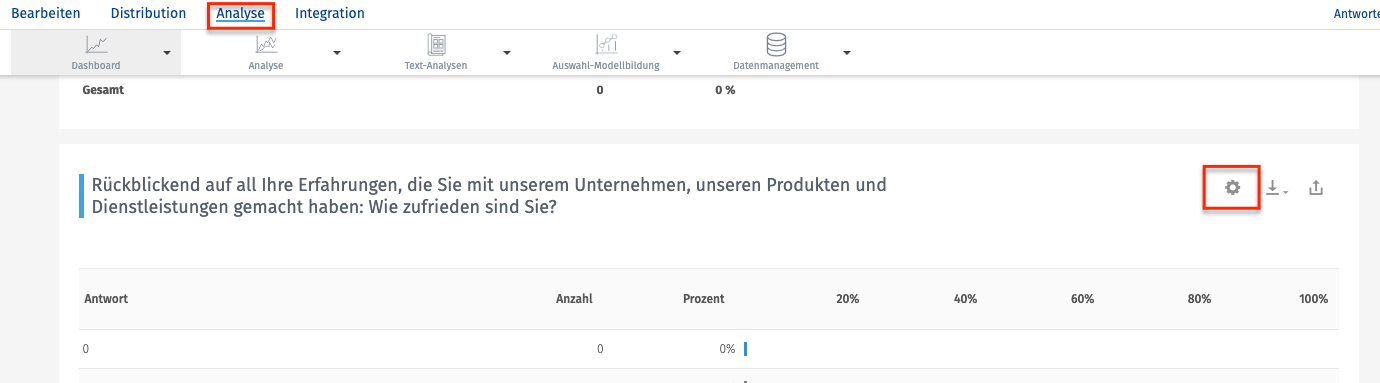Click the 100% axis label
1380x383 pixels.
pos(1313,299)
